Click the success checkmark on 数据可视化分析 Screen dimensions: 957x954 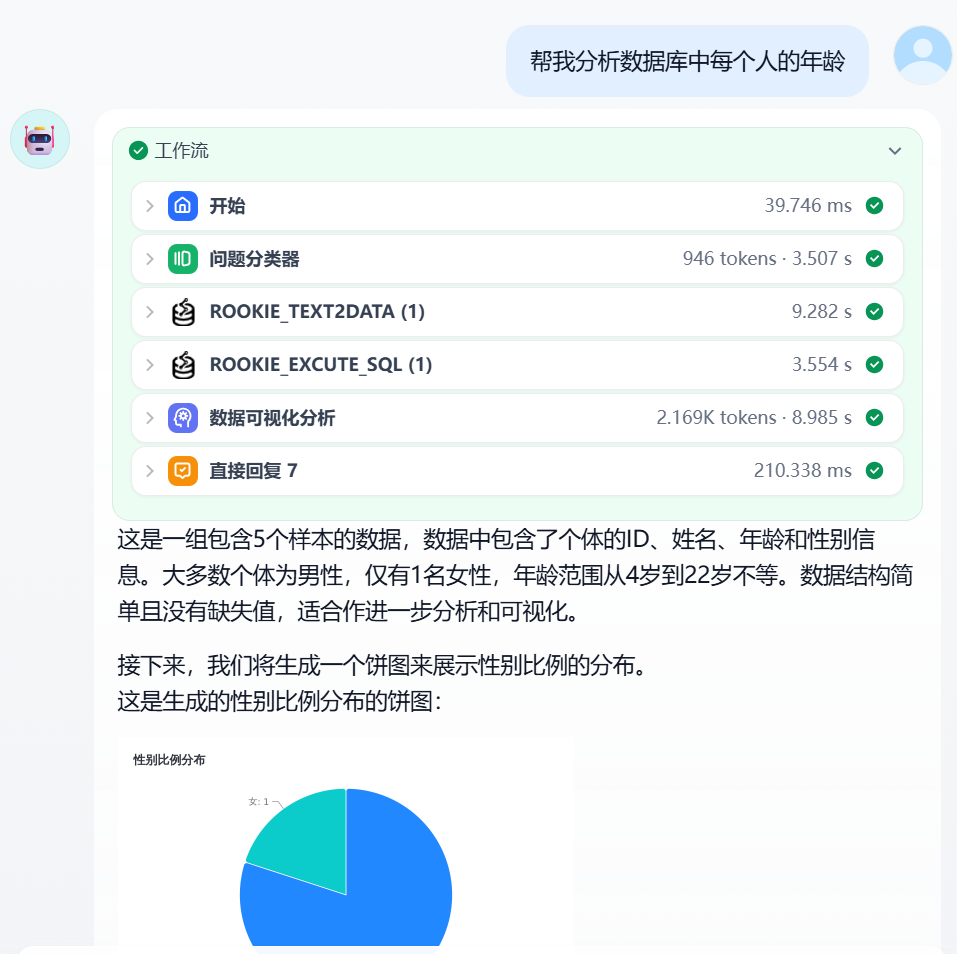click(874, 417)
